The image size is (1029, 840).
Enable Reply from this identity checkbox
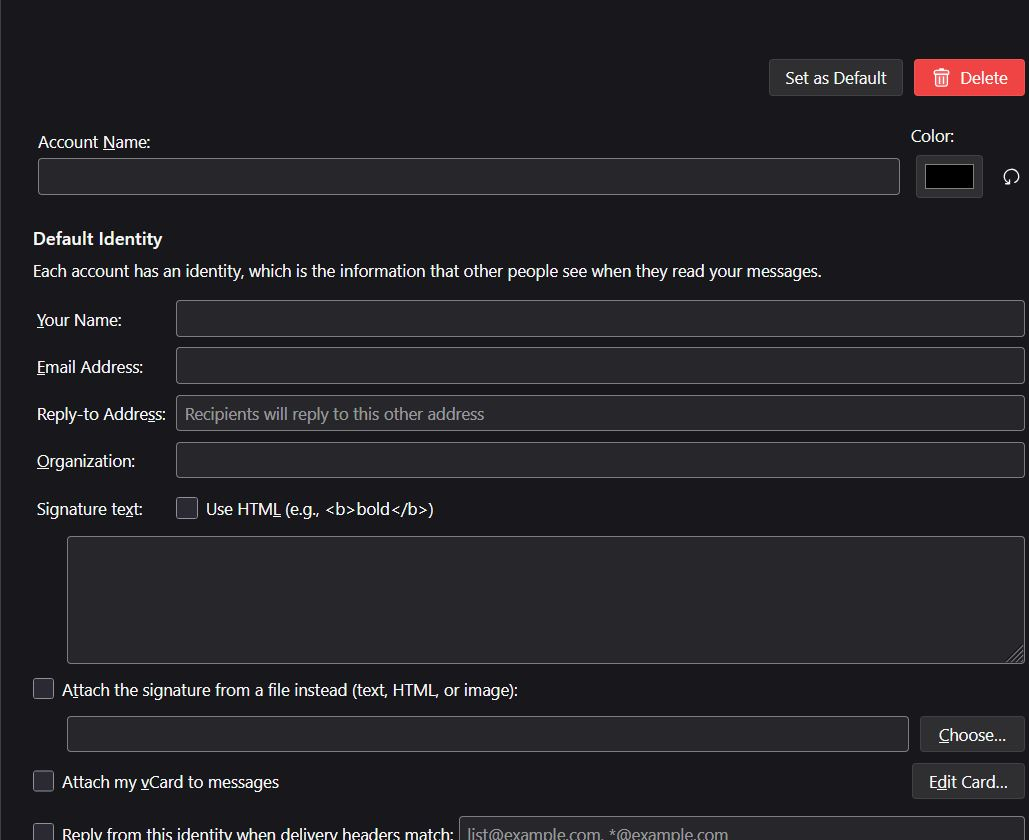(44, 832)
